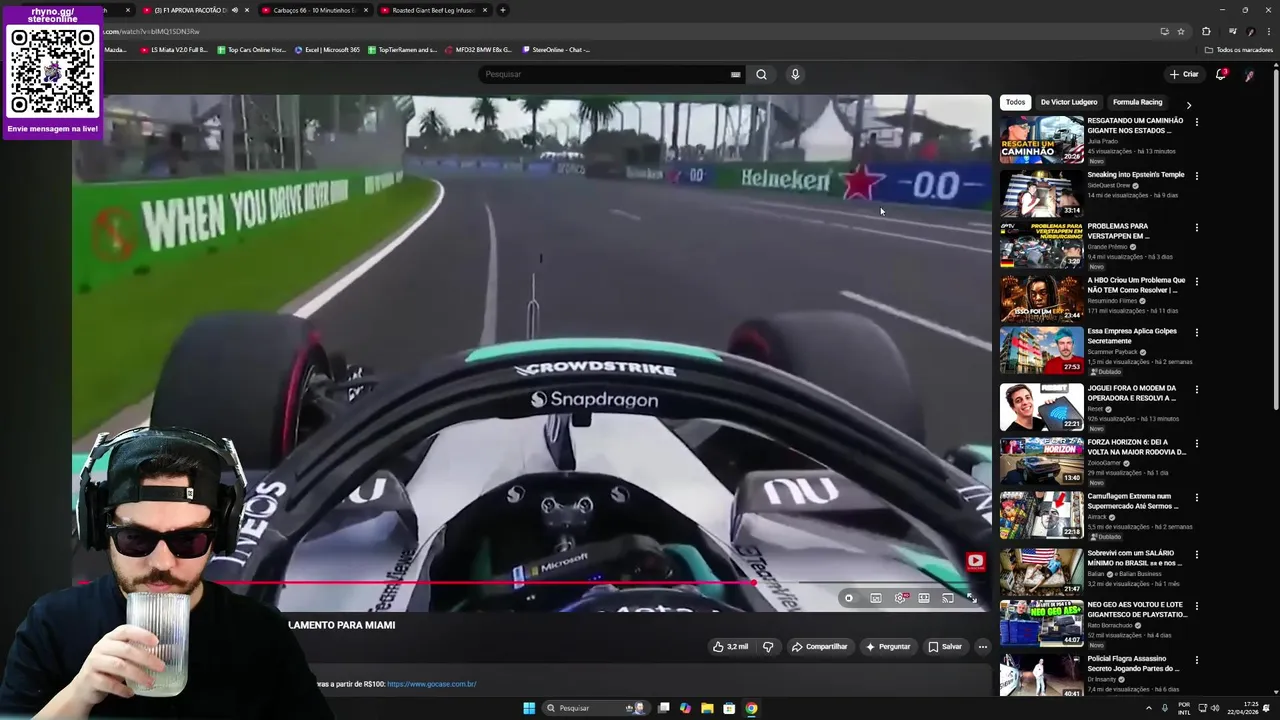Toggle subtitles/captions in the player
Image resolution: width=1280 pixels, height=720 pixels.
(876, 598)
